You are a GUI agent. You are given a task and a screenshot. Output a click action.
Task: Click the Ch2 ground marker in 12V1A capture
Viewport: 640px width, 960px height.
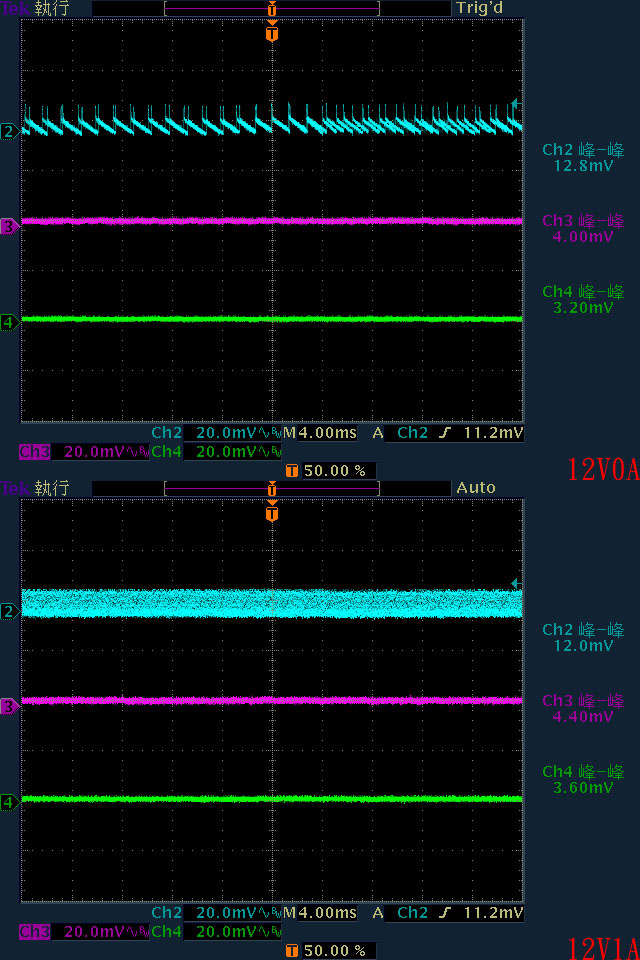pos(9,611)
